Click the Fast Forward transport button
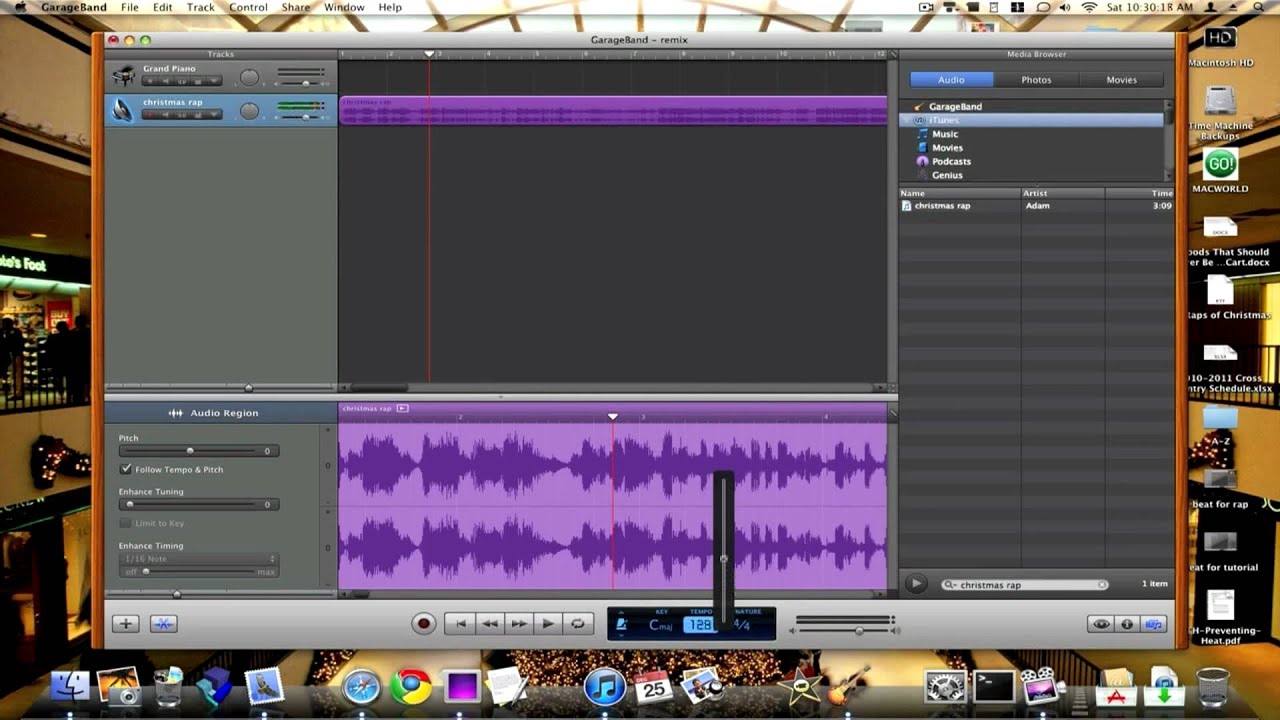The width and height of the screenshot is (1280, 720). pos(518,623)
